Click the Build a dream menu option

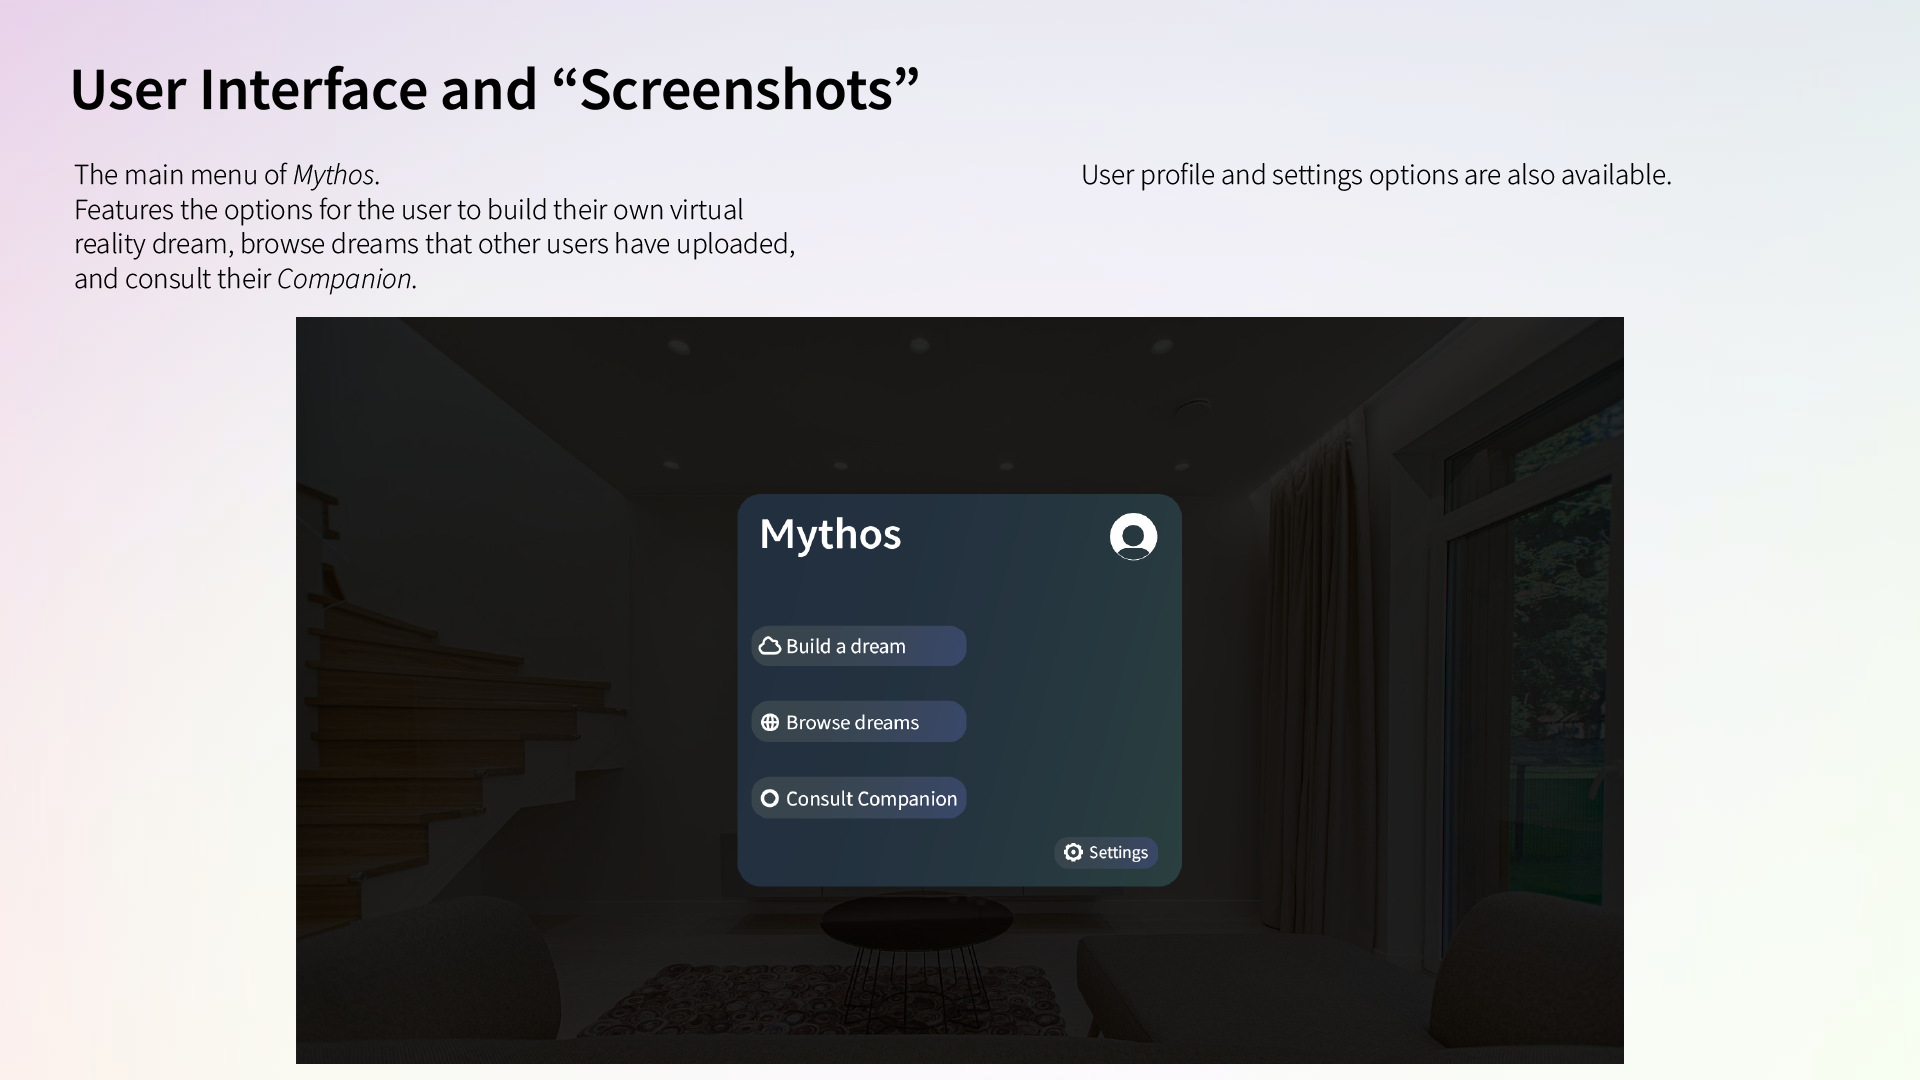point(858,646)
